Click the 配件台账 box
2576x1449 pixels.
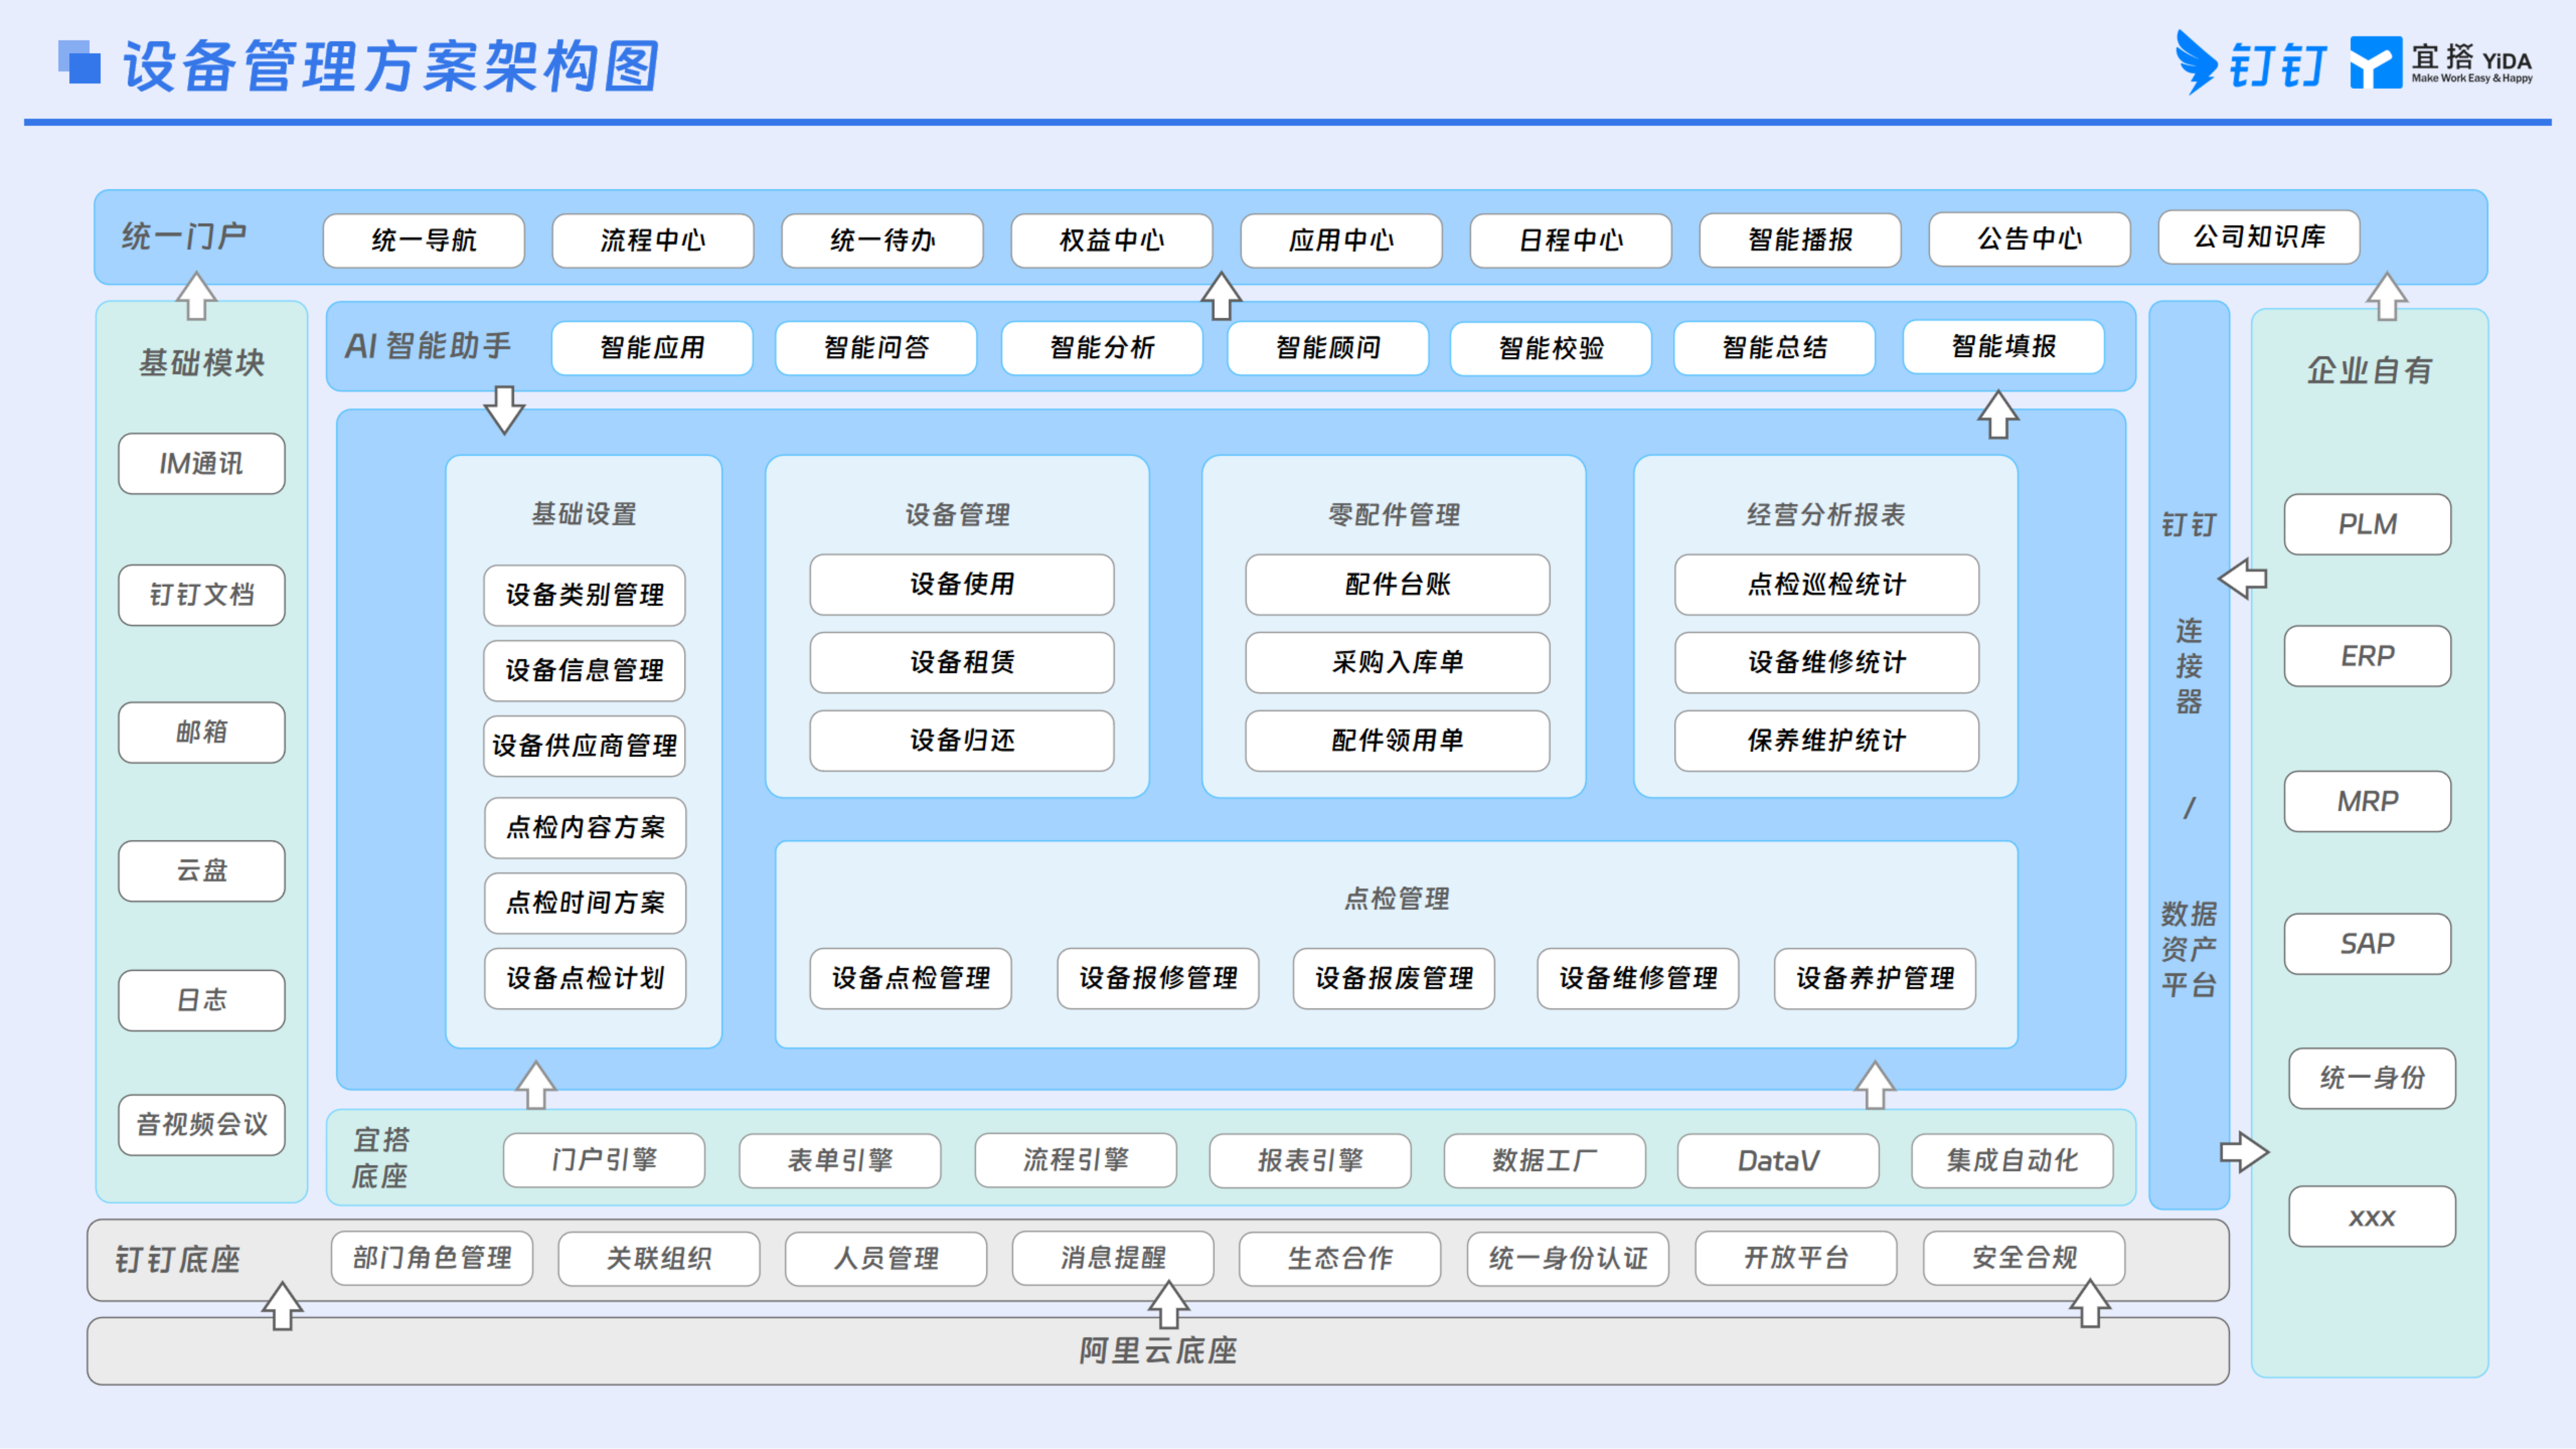click(1398, 585)
